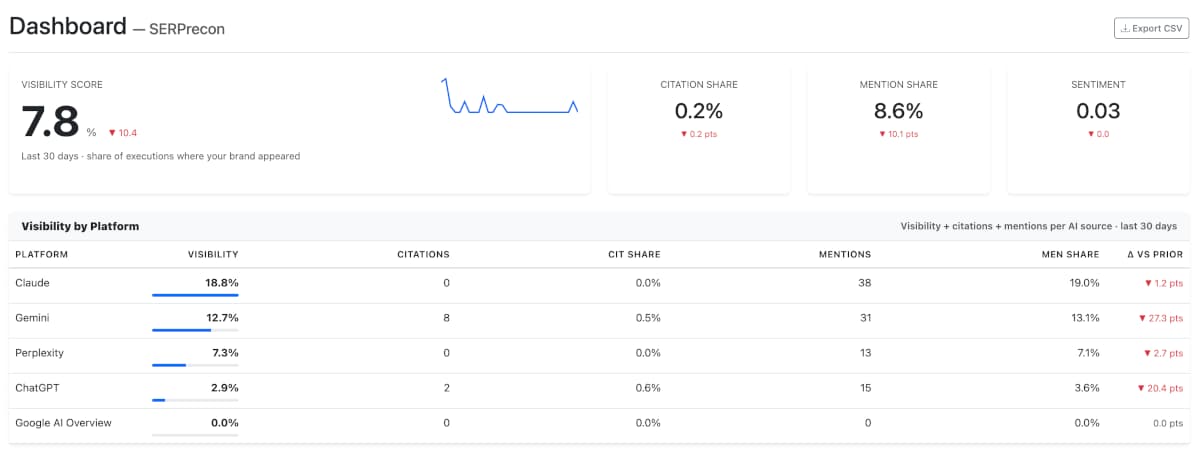Click the Visibility column header
This screenshot has width=1200, height=449.
(x=213, y=254)
